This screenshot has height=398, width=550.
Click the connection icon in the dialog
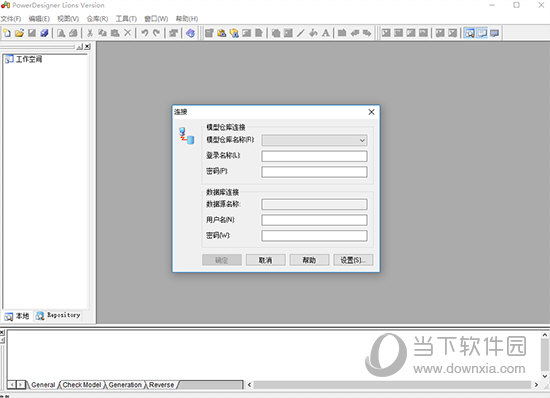(187, 136)
